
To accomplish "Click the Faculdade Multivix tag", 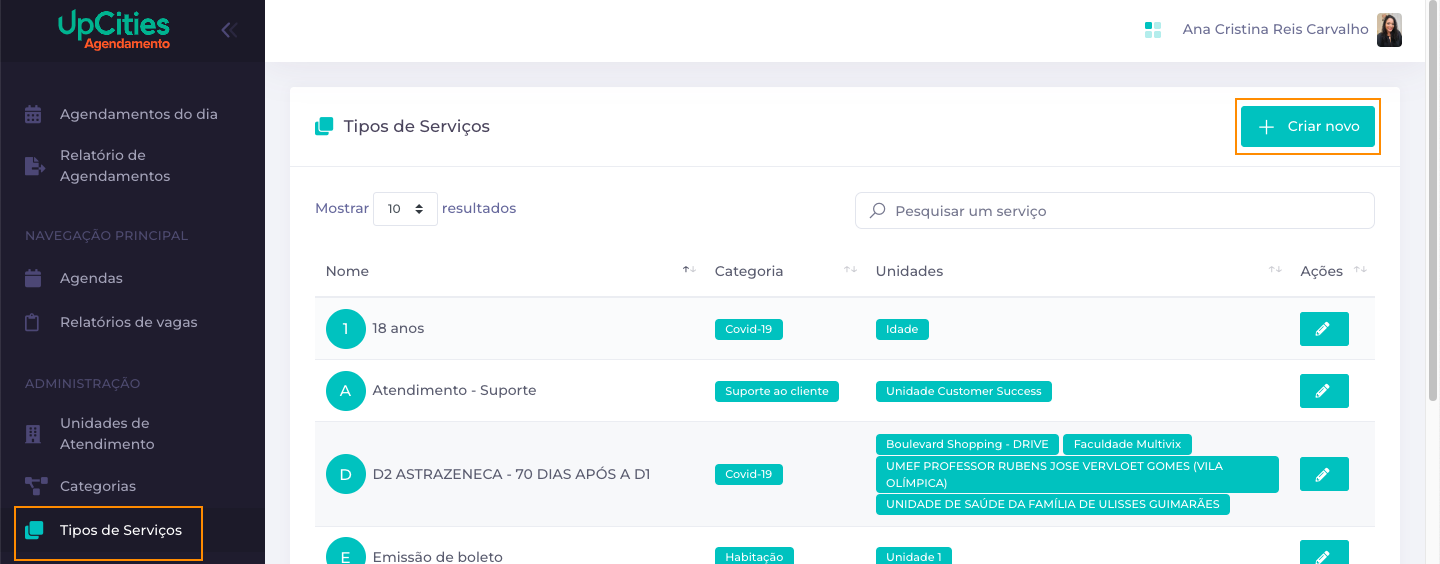I will pyautogui.click(x=1127, y=444).
